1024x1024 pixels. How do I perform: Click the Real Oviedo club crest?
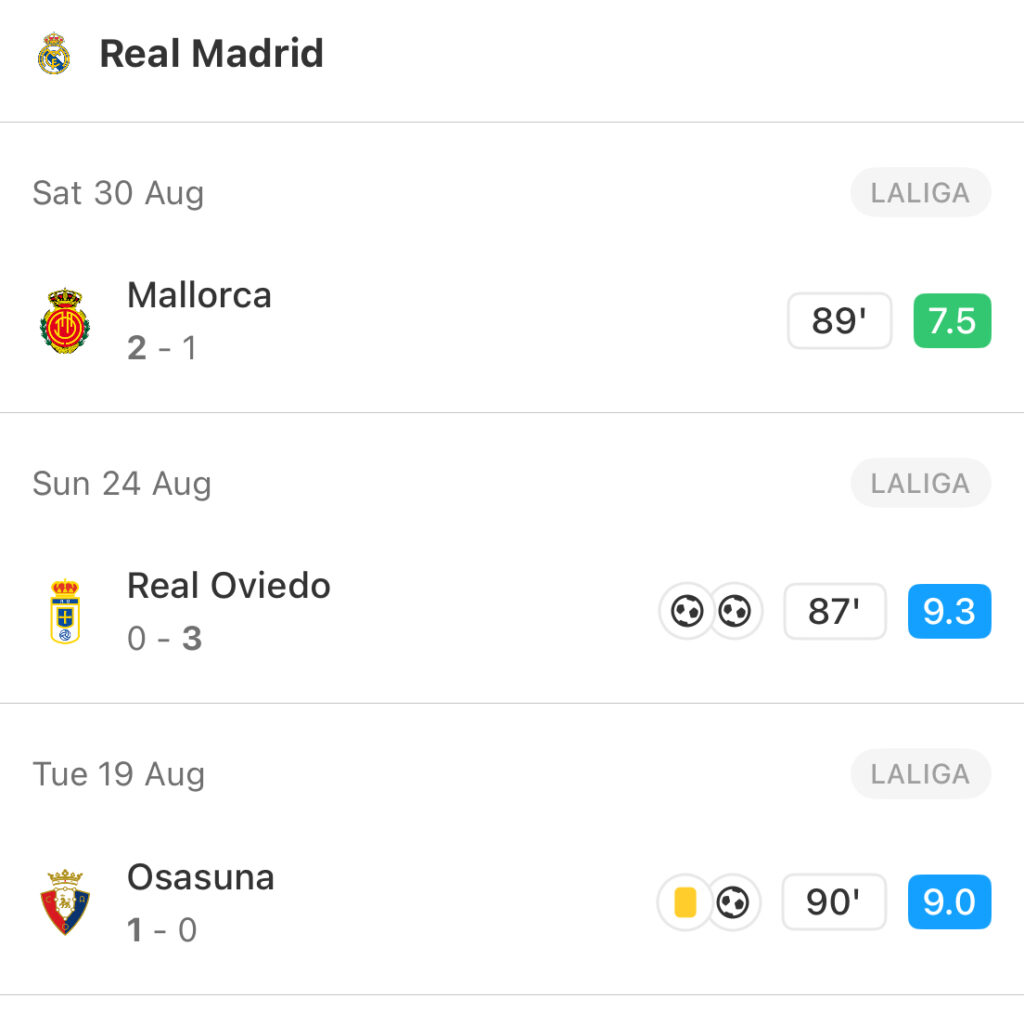click(65, 611)
